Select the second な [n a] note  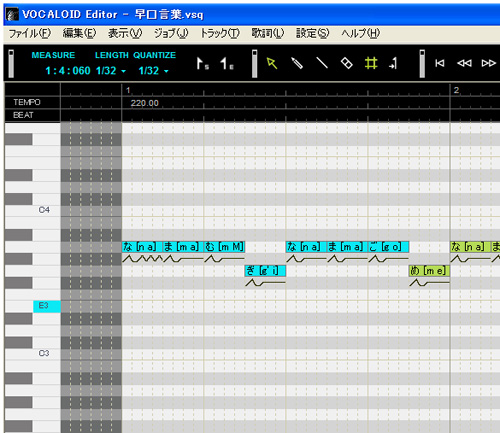point(306,247)
